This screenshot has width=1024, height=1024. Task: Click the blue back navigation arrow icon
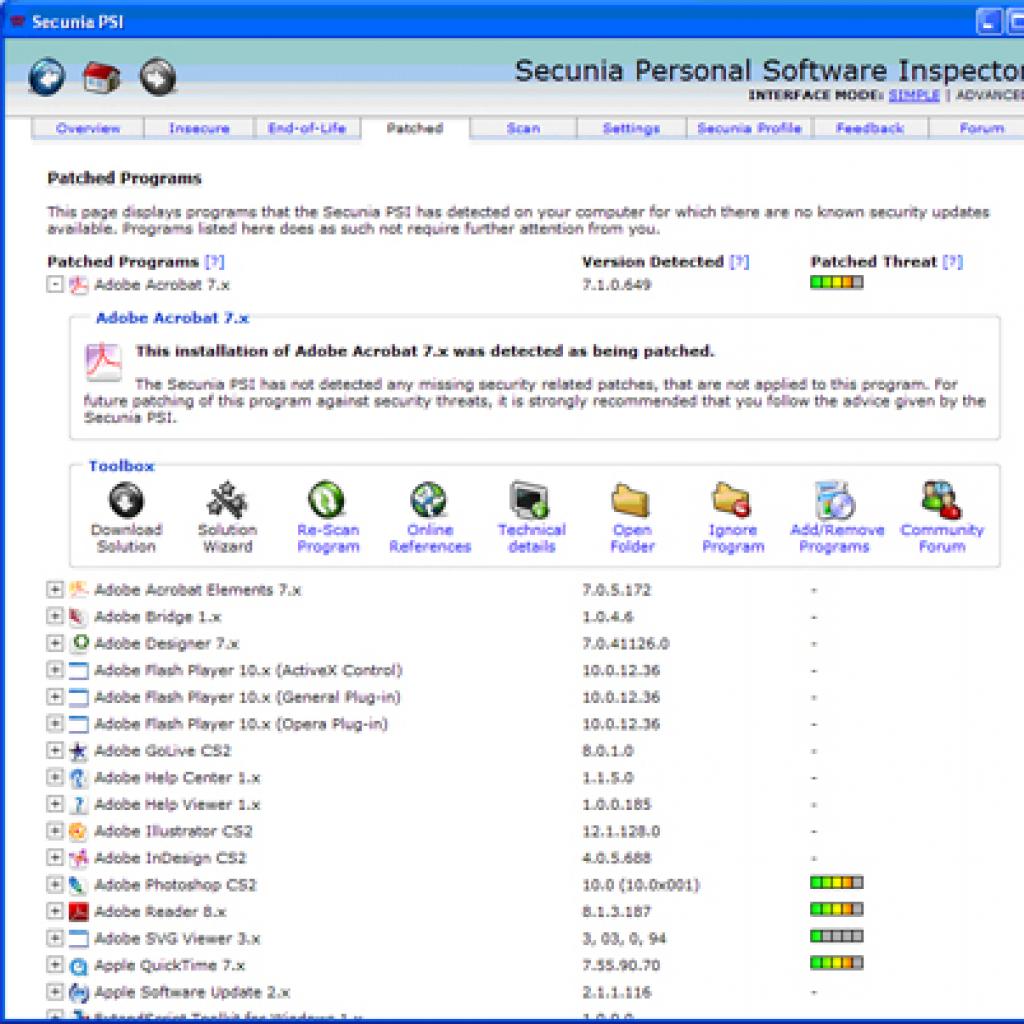(x=47, y=77)
